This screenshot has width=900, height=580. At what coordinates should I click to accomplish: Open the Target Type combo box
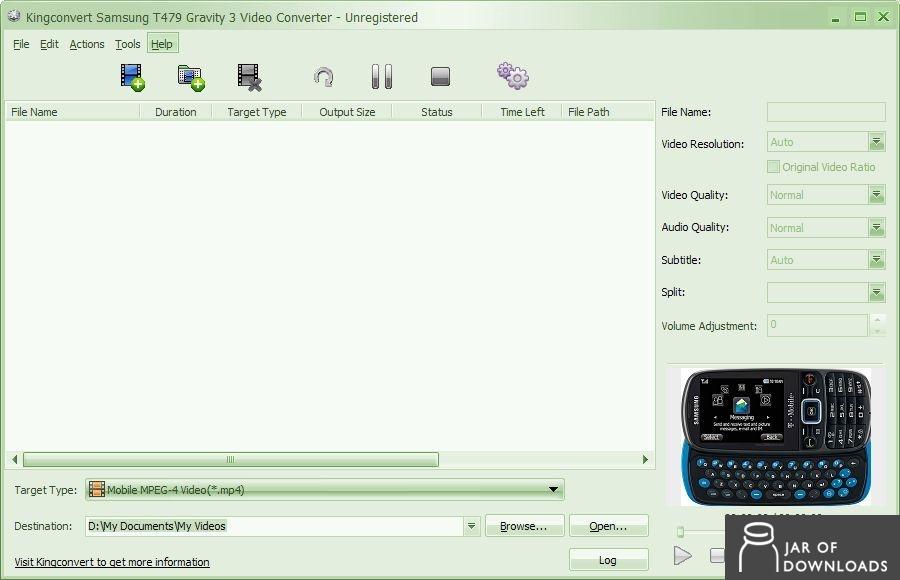[325, 490]
